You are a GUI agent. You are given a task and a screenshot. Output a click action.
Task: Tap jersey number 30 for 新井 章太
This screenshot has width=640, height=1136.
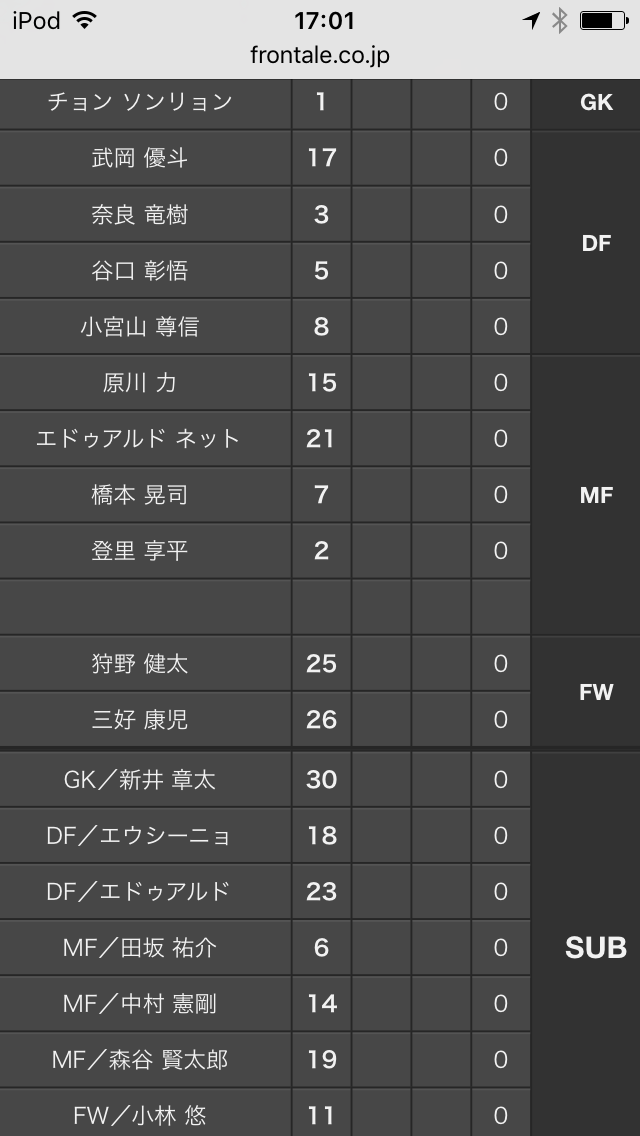[x=321, y=780]
